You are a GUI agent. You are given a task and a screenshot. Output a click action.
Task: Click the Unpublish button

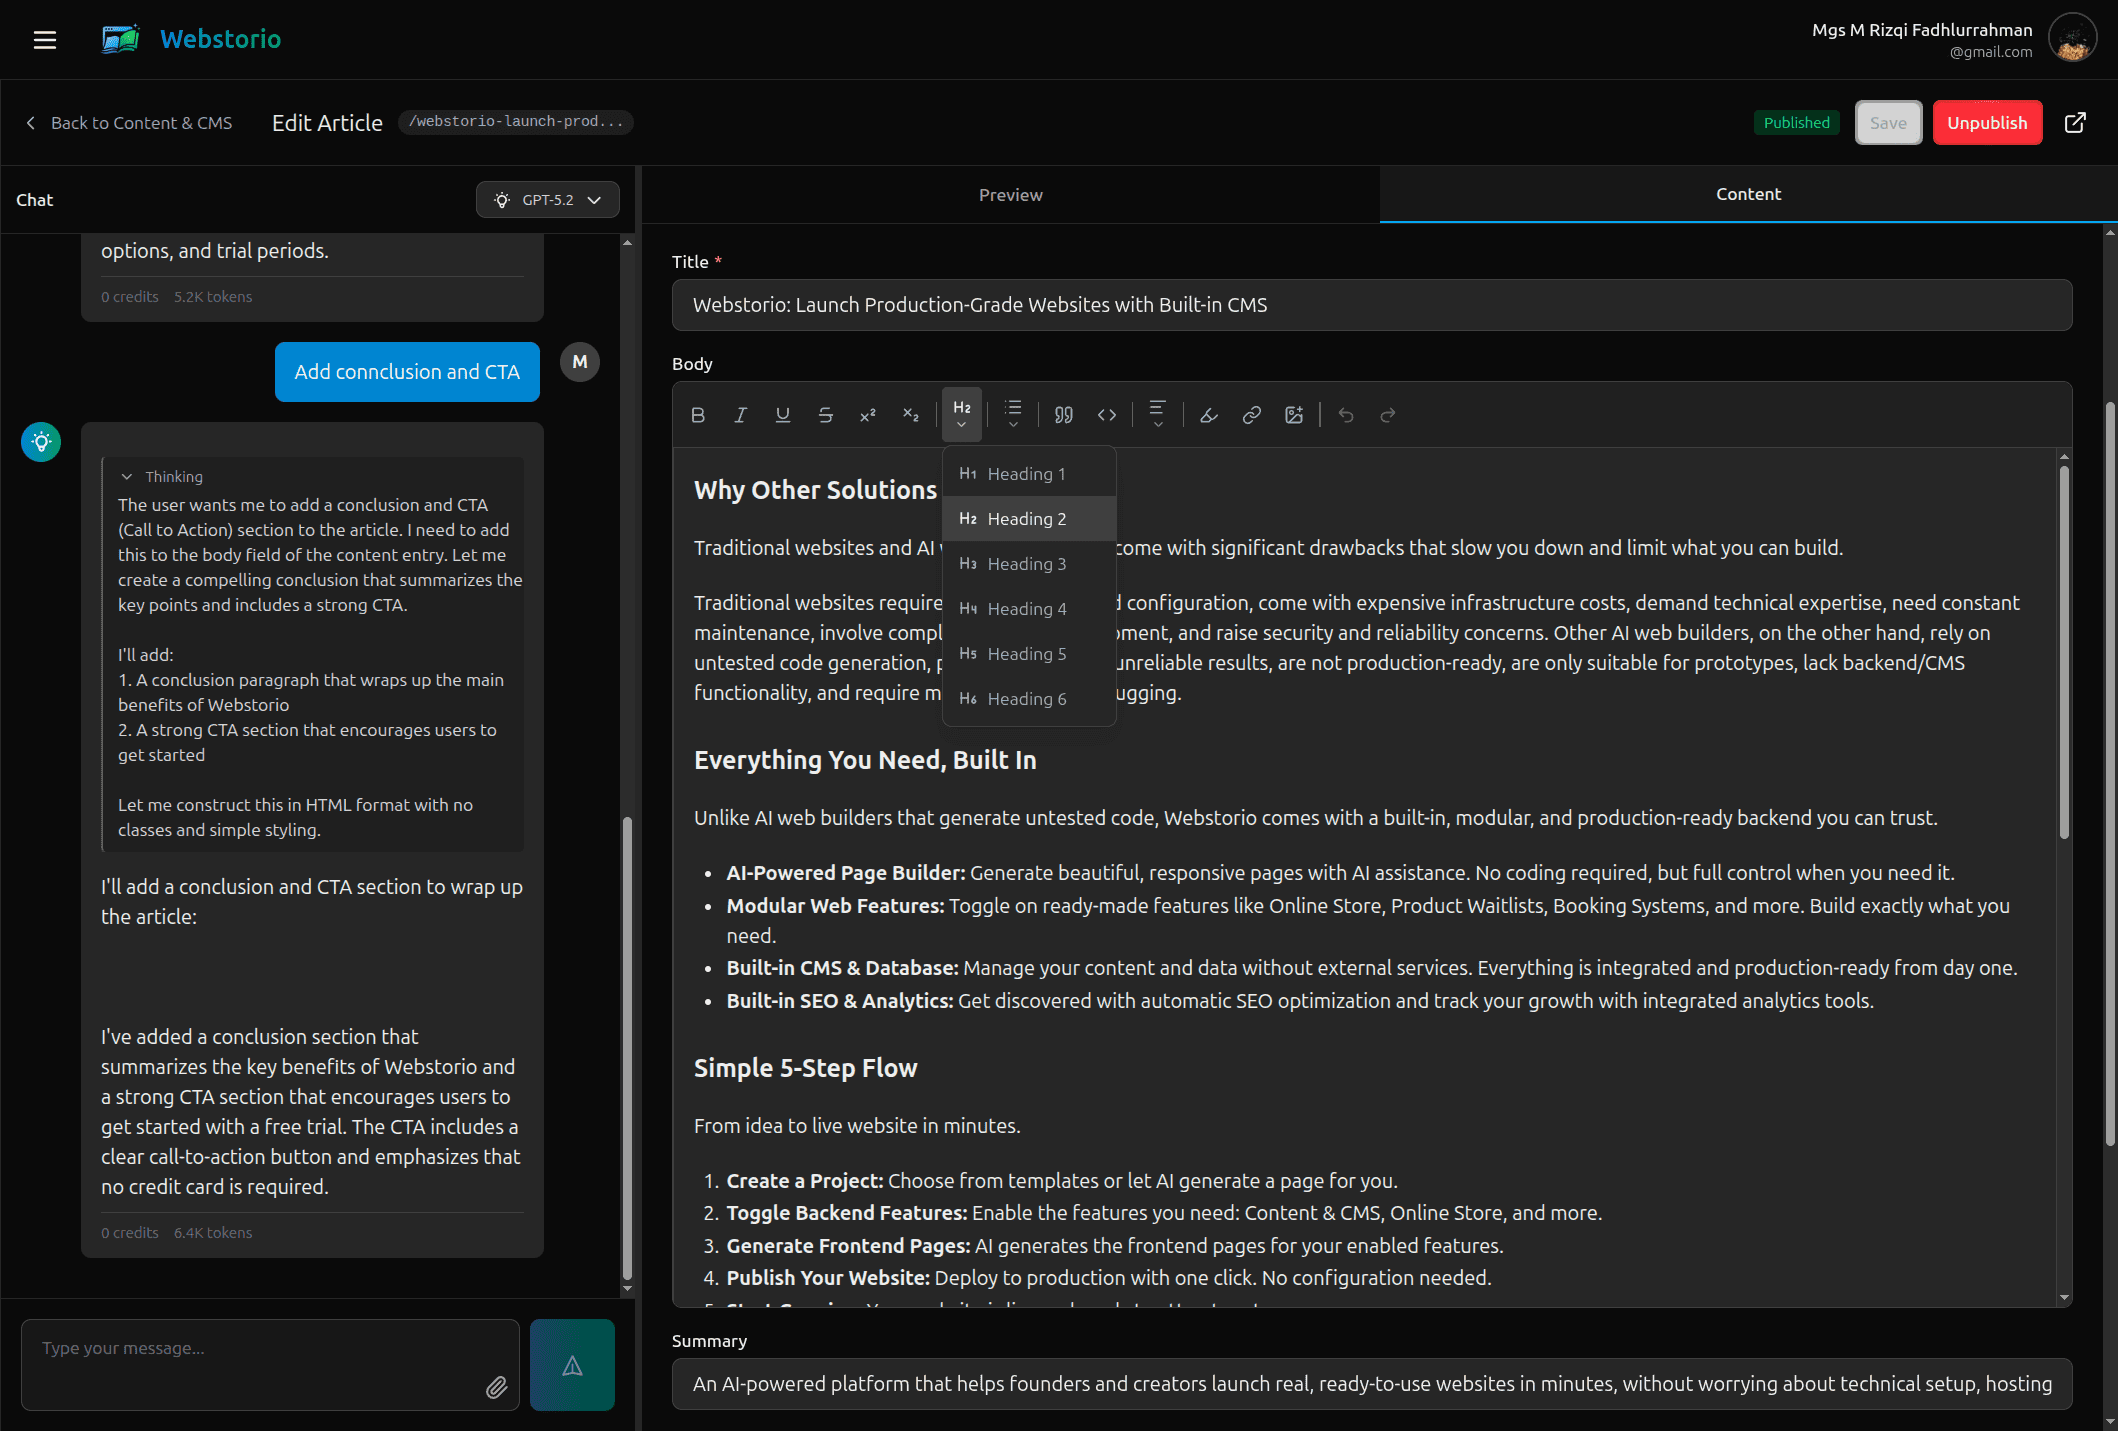[1987, 123]
